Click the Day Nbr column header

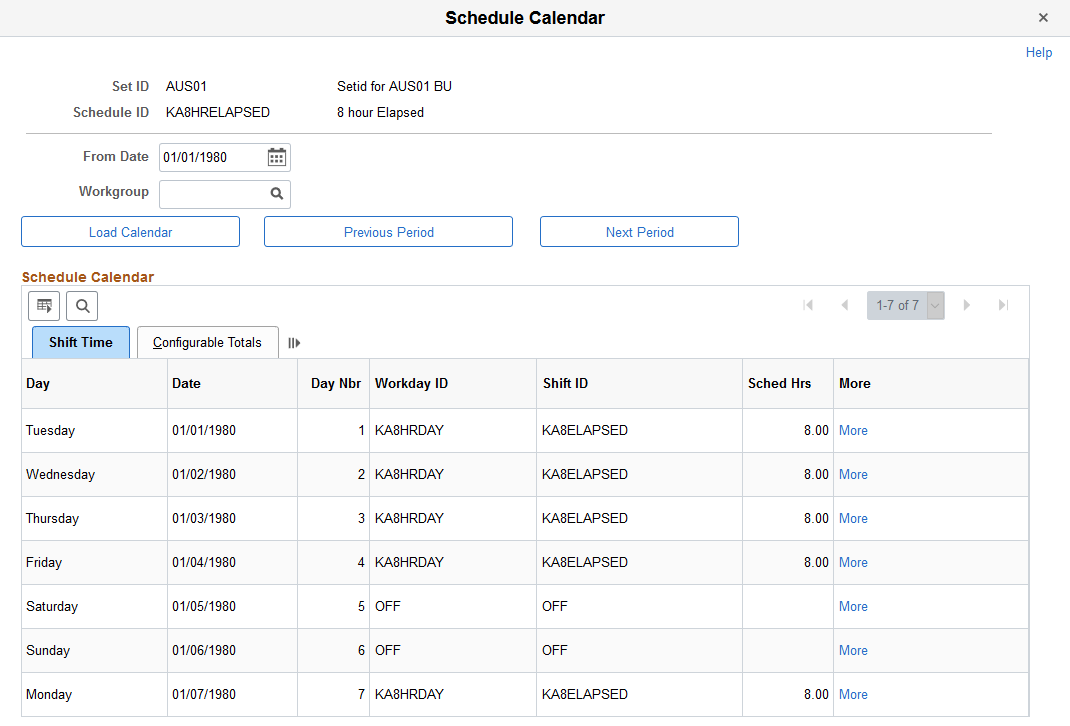click(x=334, y=383)
